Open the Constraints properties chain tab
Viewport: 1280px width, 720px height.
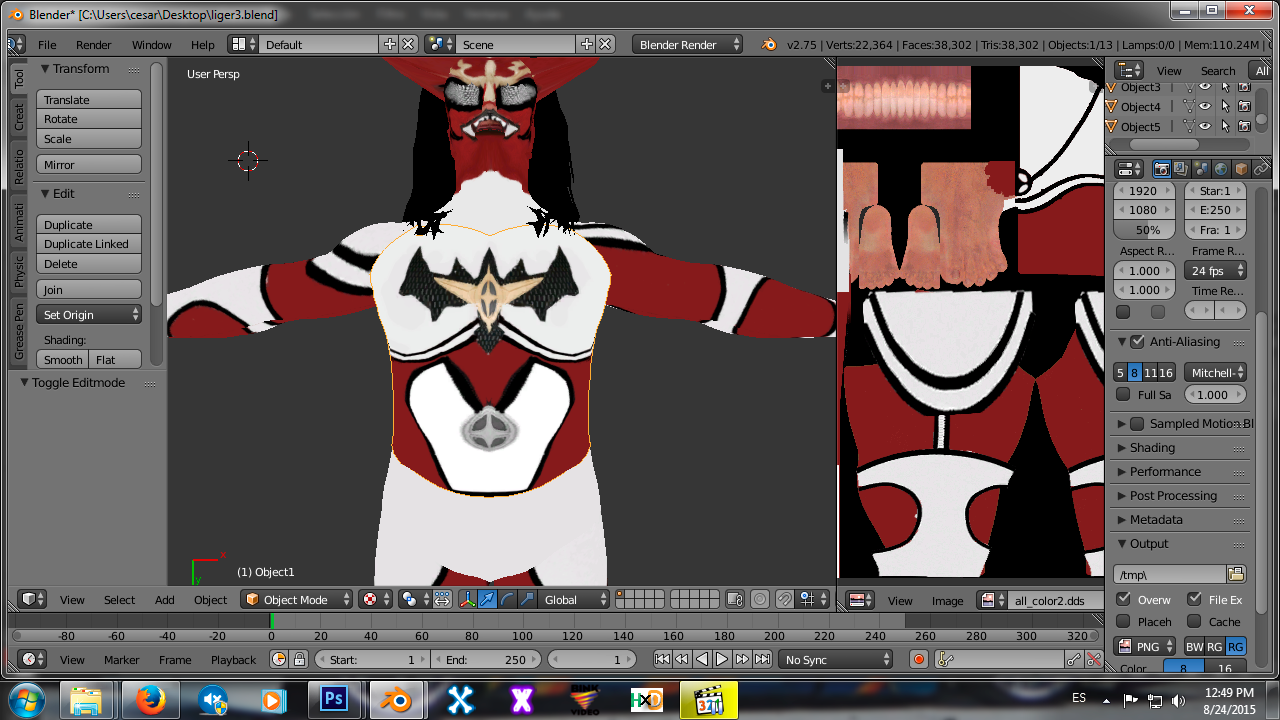coord(1261,169)
